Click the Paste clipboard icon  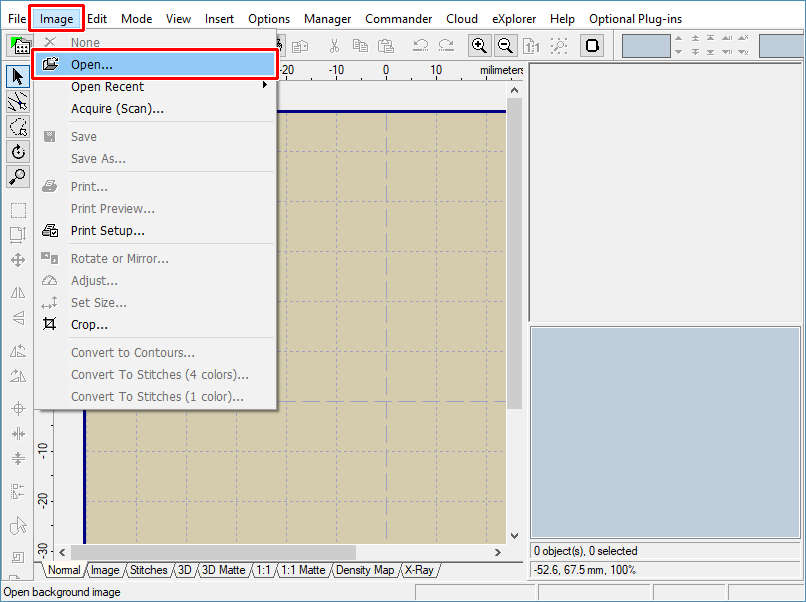[x=386, y=46]
